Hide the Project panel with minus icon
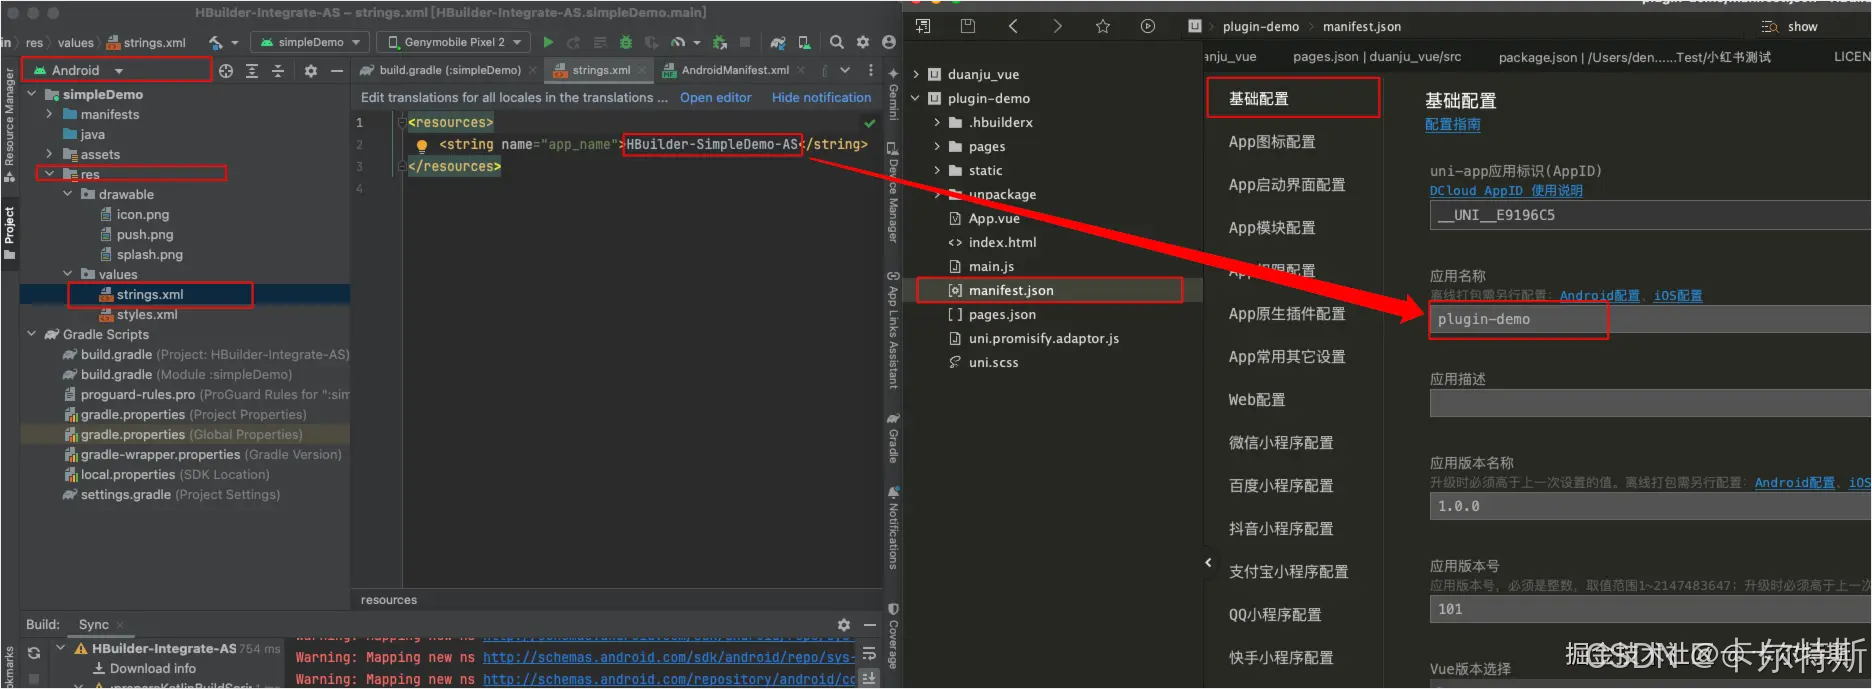 [x=337, y=71]
